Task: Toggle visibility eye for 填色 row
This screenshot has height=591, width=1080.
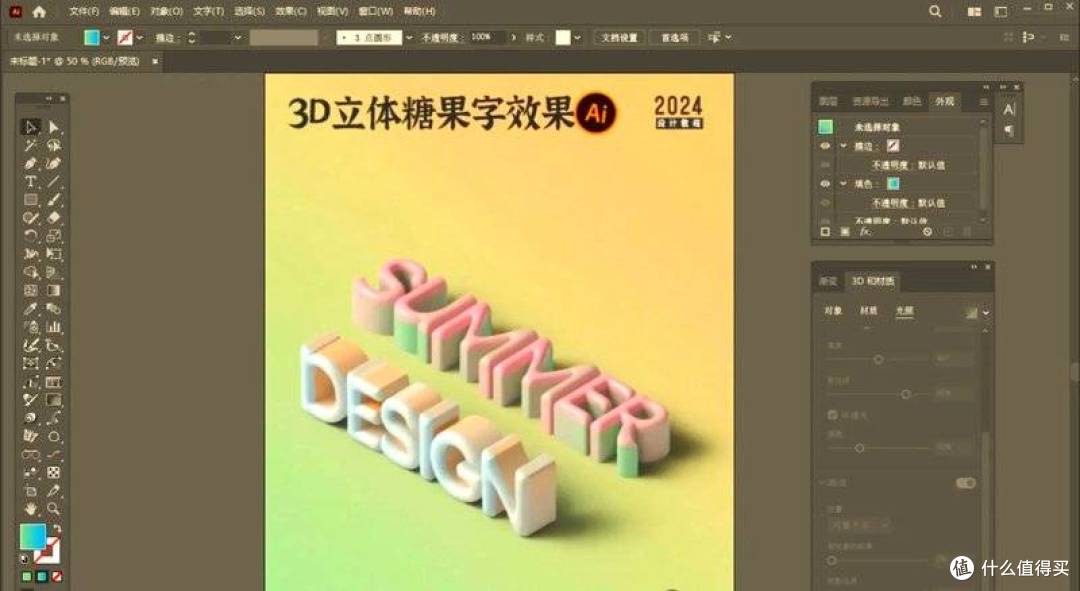Action: click(825, 184)
